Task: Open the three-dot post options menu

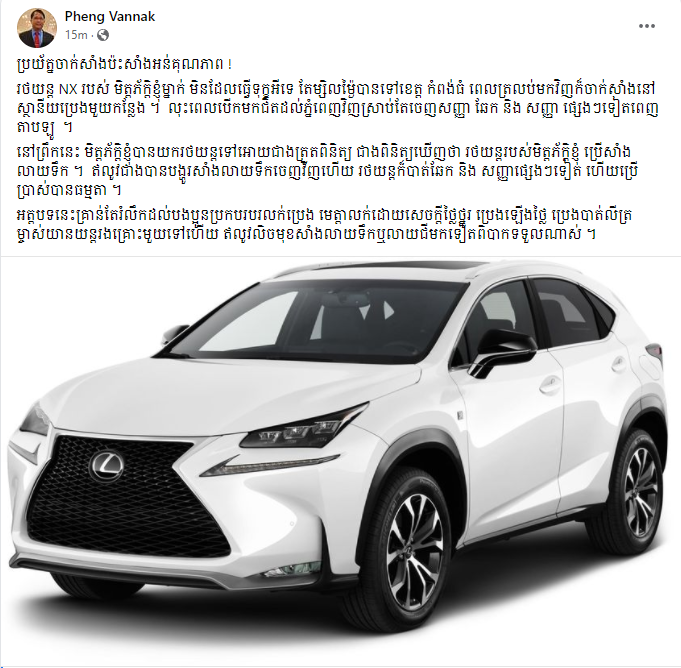Action: click(646, 26)
